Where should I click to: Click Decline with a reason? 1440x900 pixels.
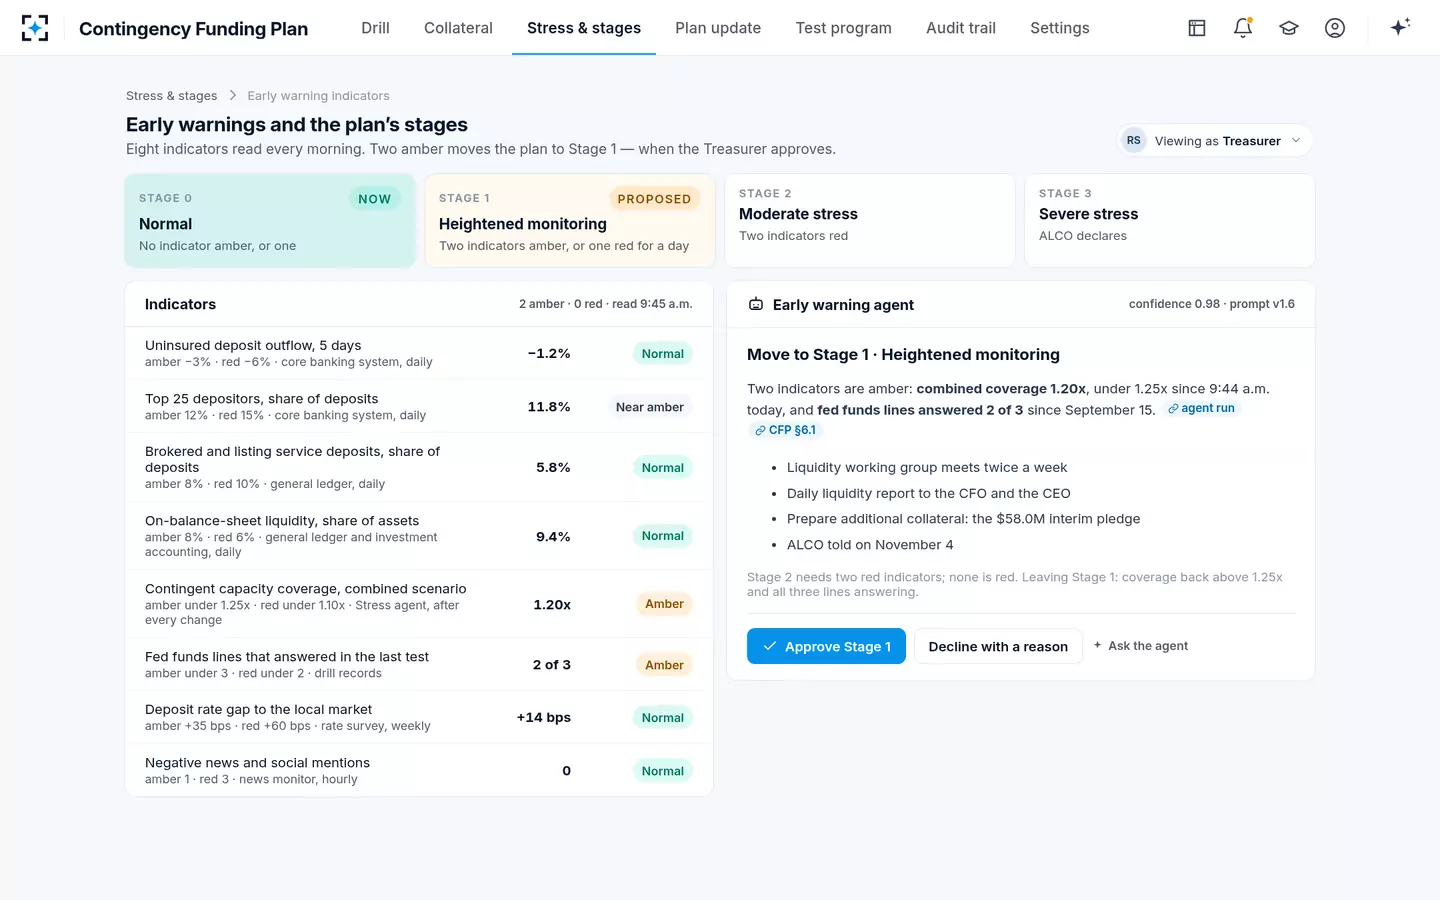click(998, 646)
